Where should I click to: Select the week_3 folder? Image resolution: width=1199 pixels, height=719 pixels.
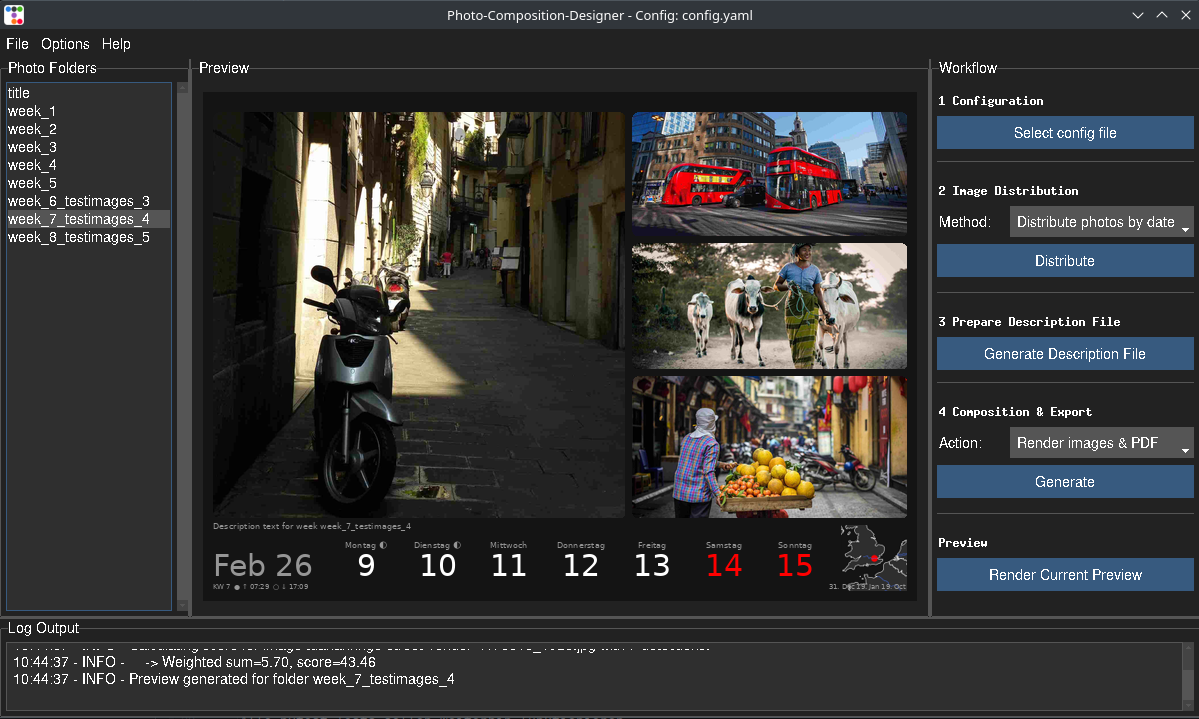tap(89, 147)
